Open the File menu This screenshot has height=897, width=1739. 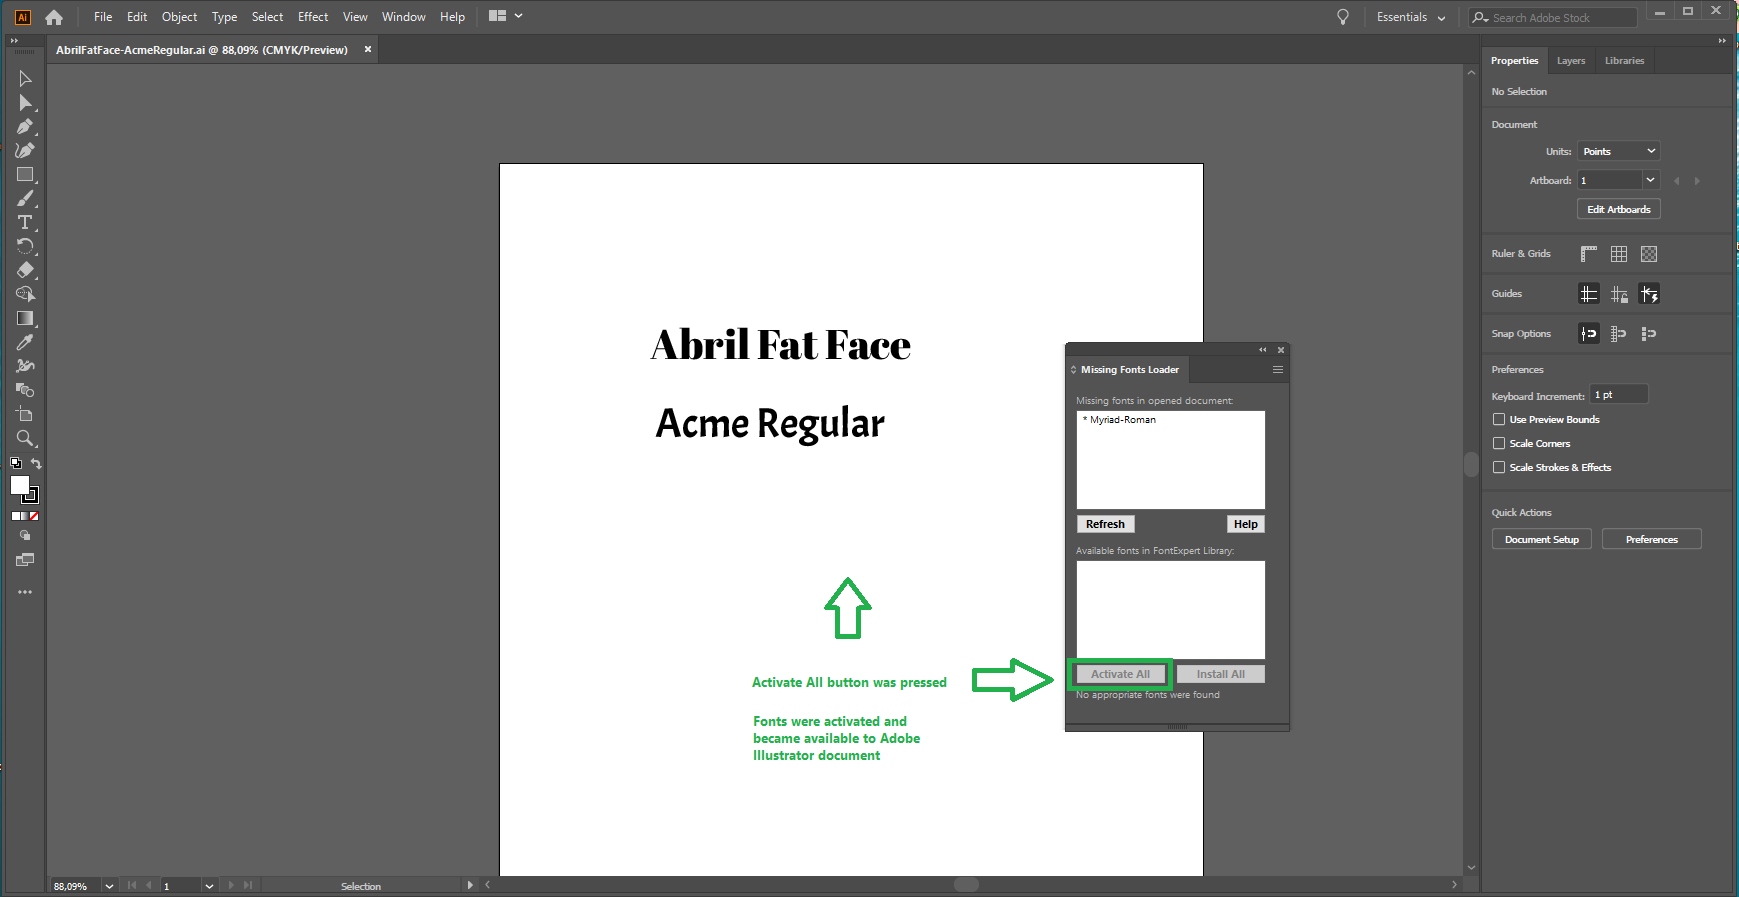(103, 17)
